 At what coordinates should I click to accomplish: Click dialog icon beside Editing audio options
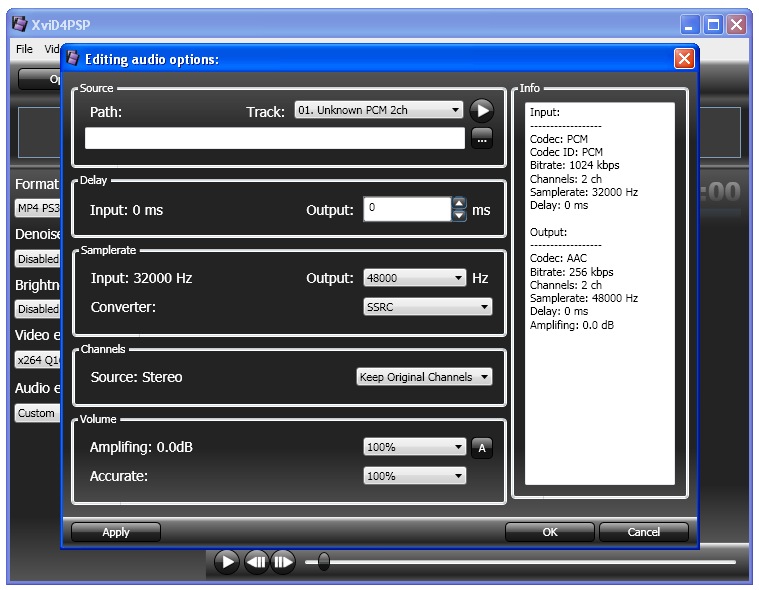73,58
